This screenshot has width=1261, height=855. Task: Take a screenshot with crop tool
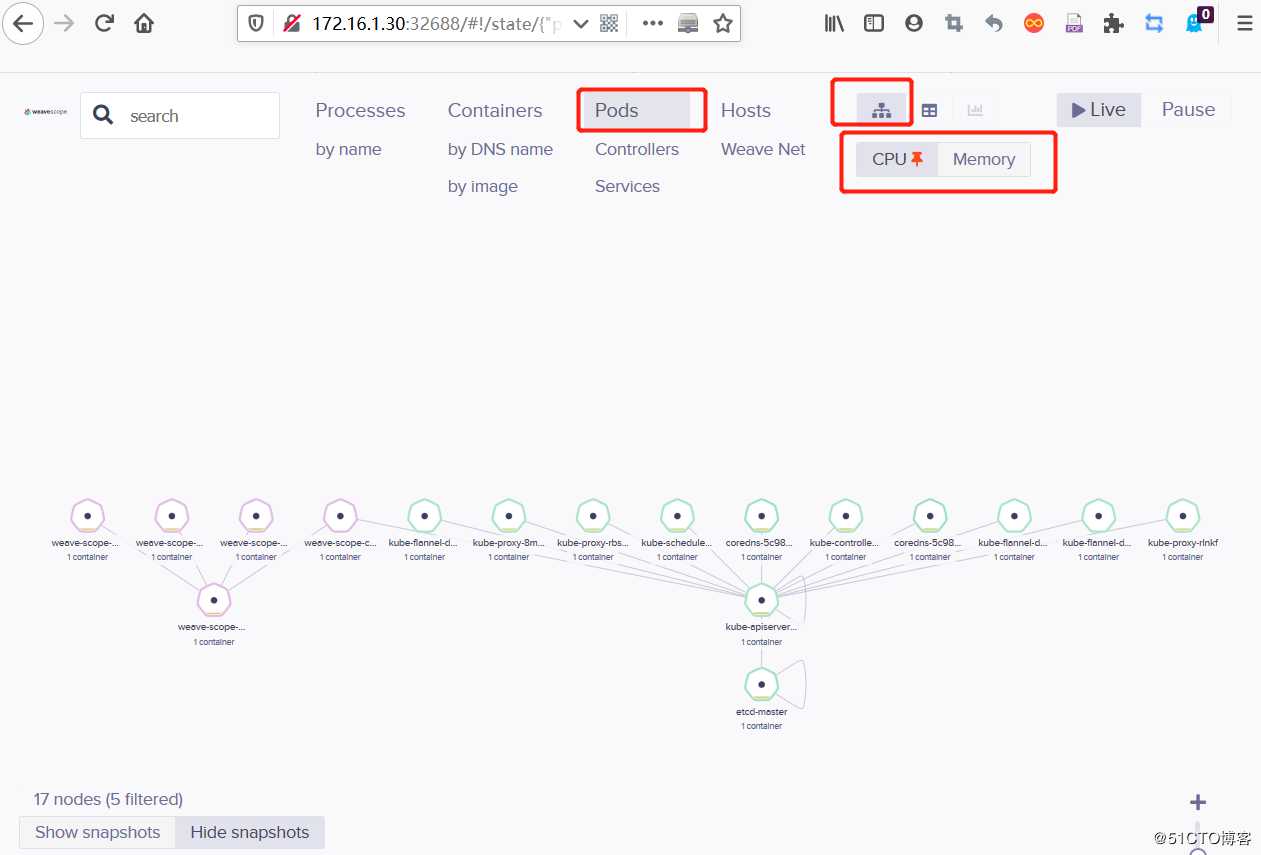click(954, 24)
